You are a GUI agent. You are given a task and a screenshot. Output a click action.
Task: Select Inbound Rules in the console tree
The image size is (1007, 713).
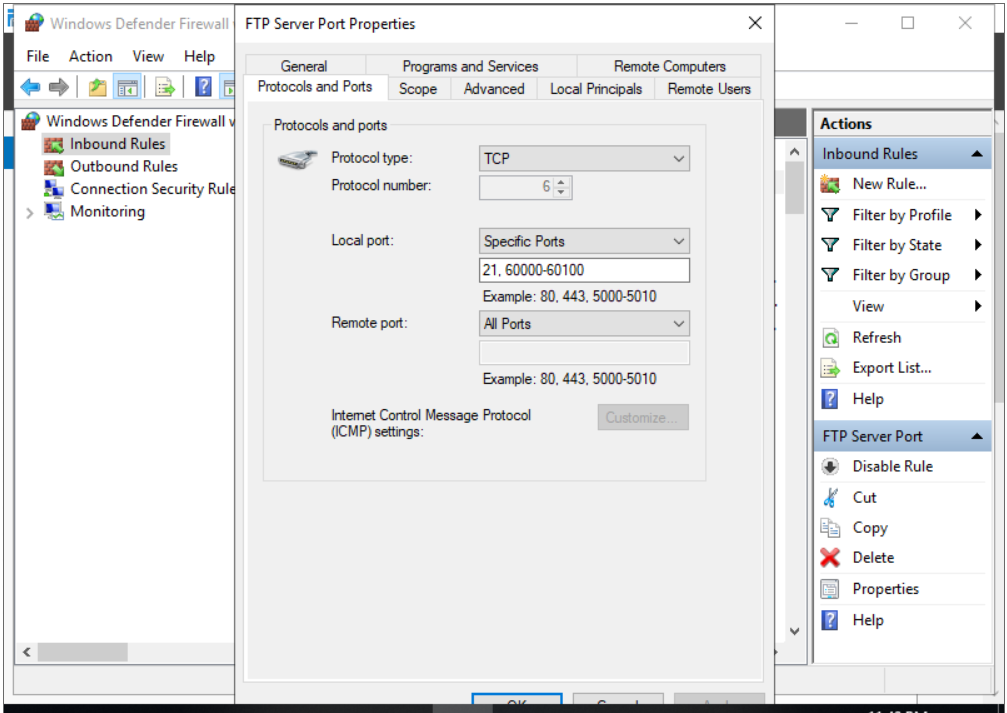coord(118,144)
